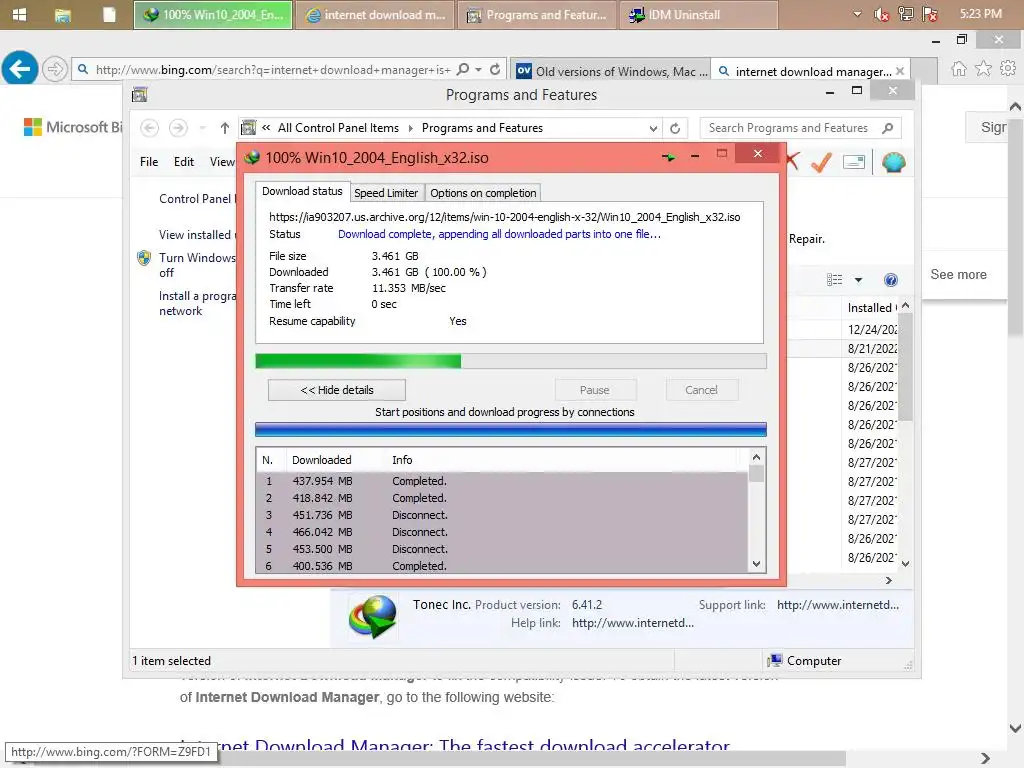Image resolution: width=1024 pixels, height=768 pixels.
Task: Click the card properties toolbar icon
Action: (854, 162)
